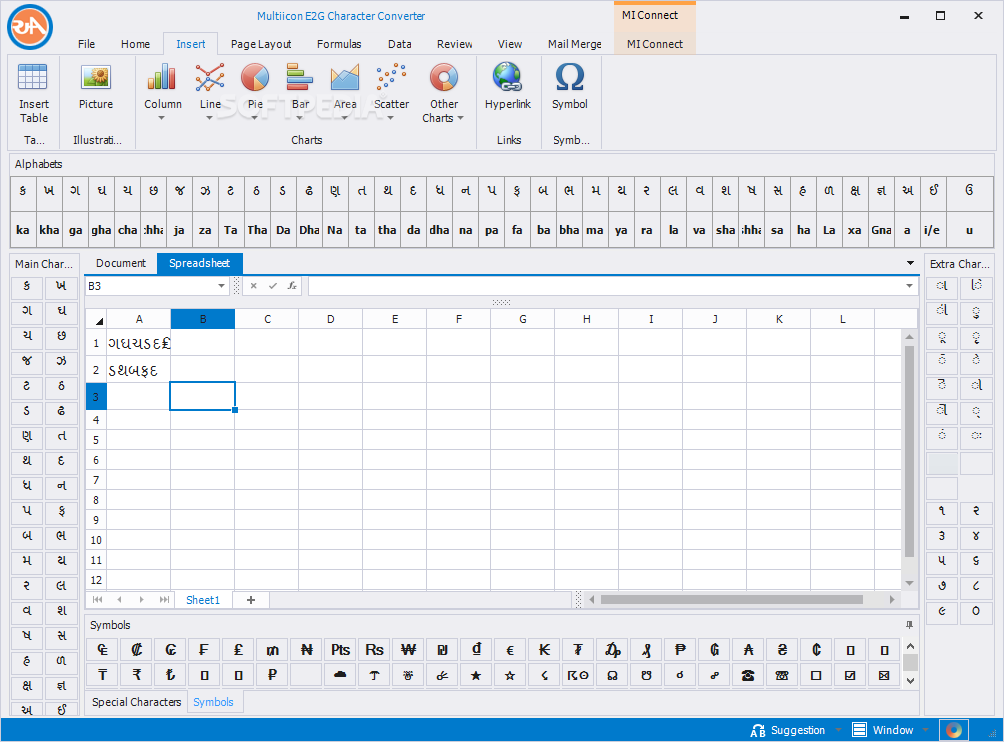Click the 'Gna' alphabet button
Screen dimensions: 1004x742
point(881,230)
